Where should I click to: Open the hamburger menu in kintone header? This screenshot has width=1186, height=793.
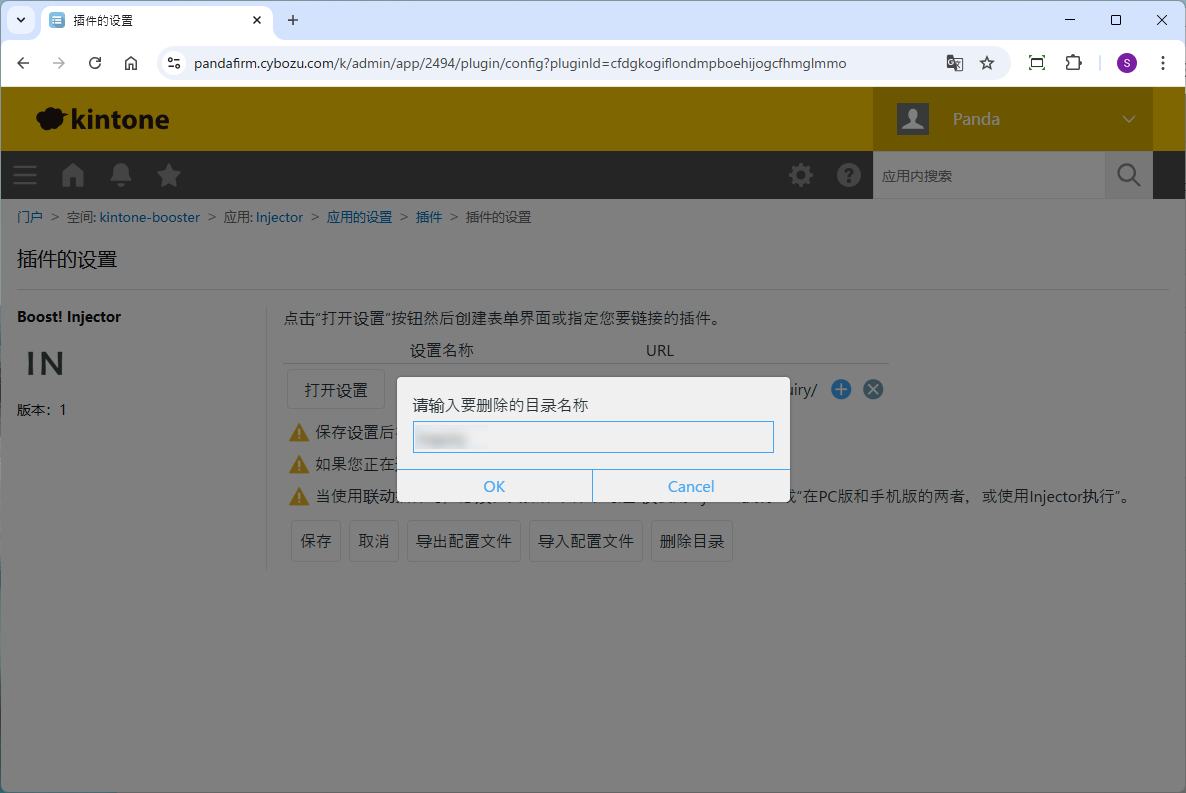25,175
